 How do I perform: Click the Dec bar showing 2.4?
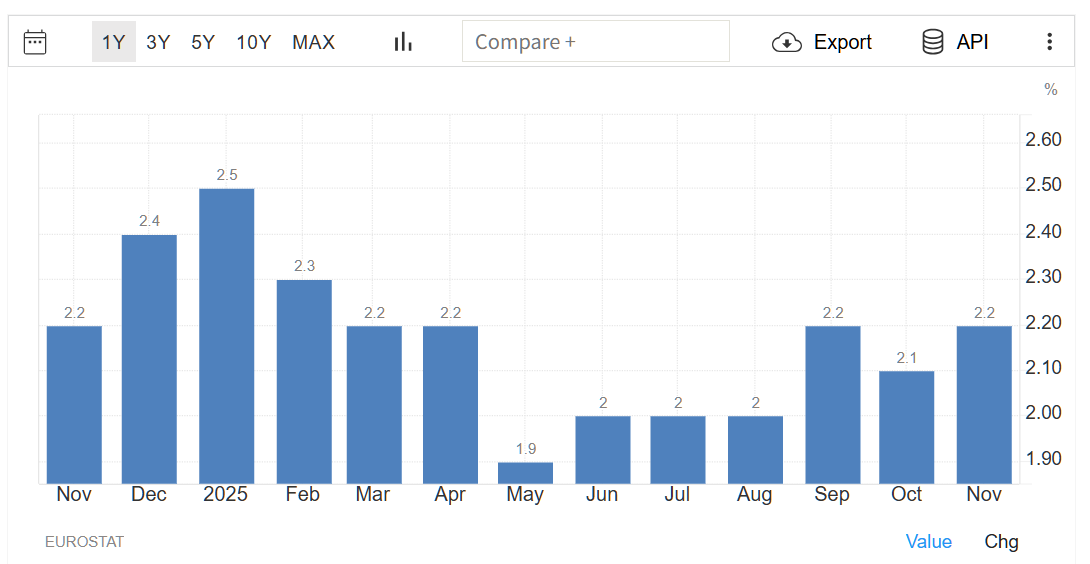click(149, 359)
